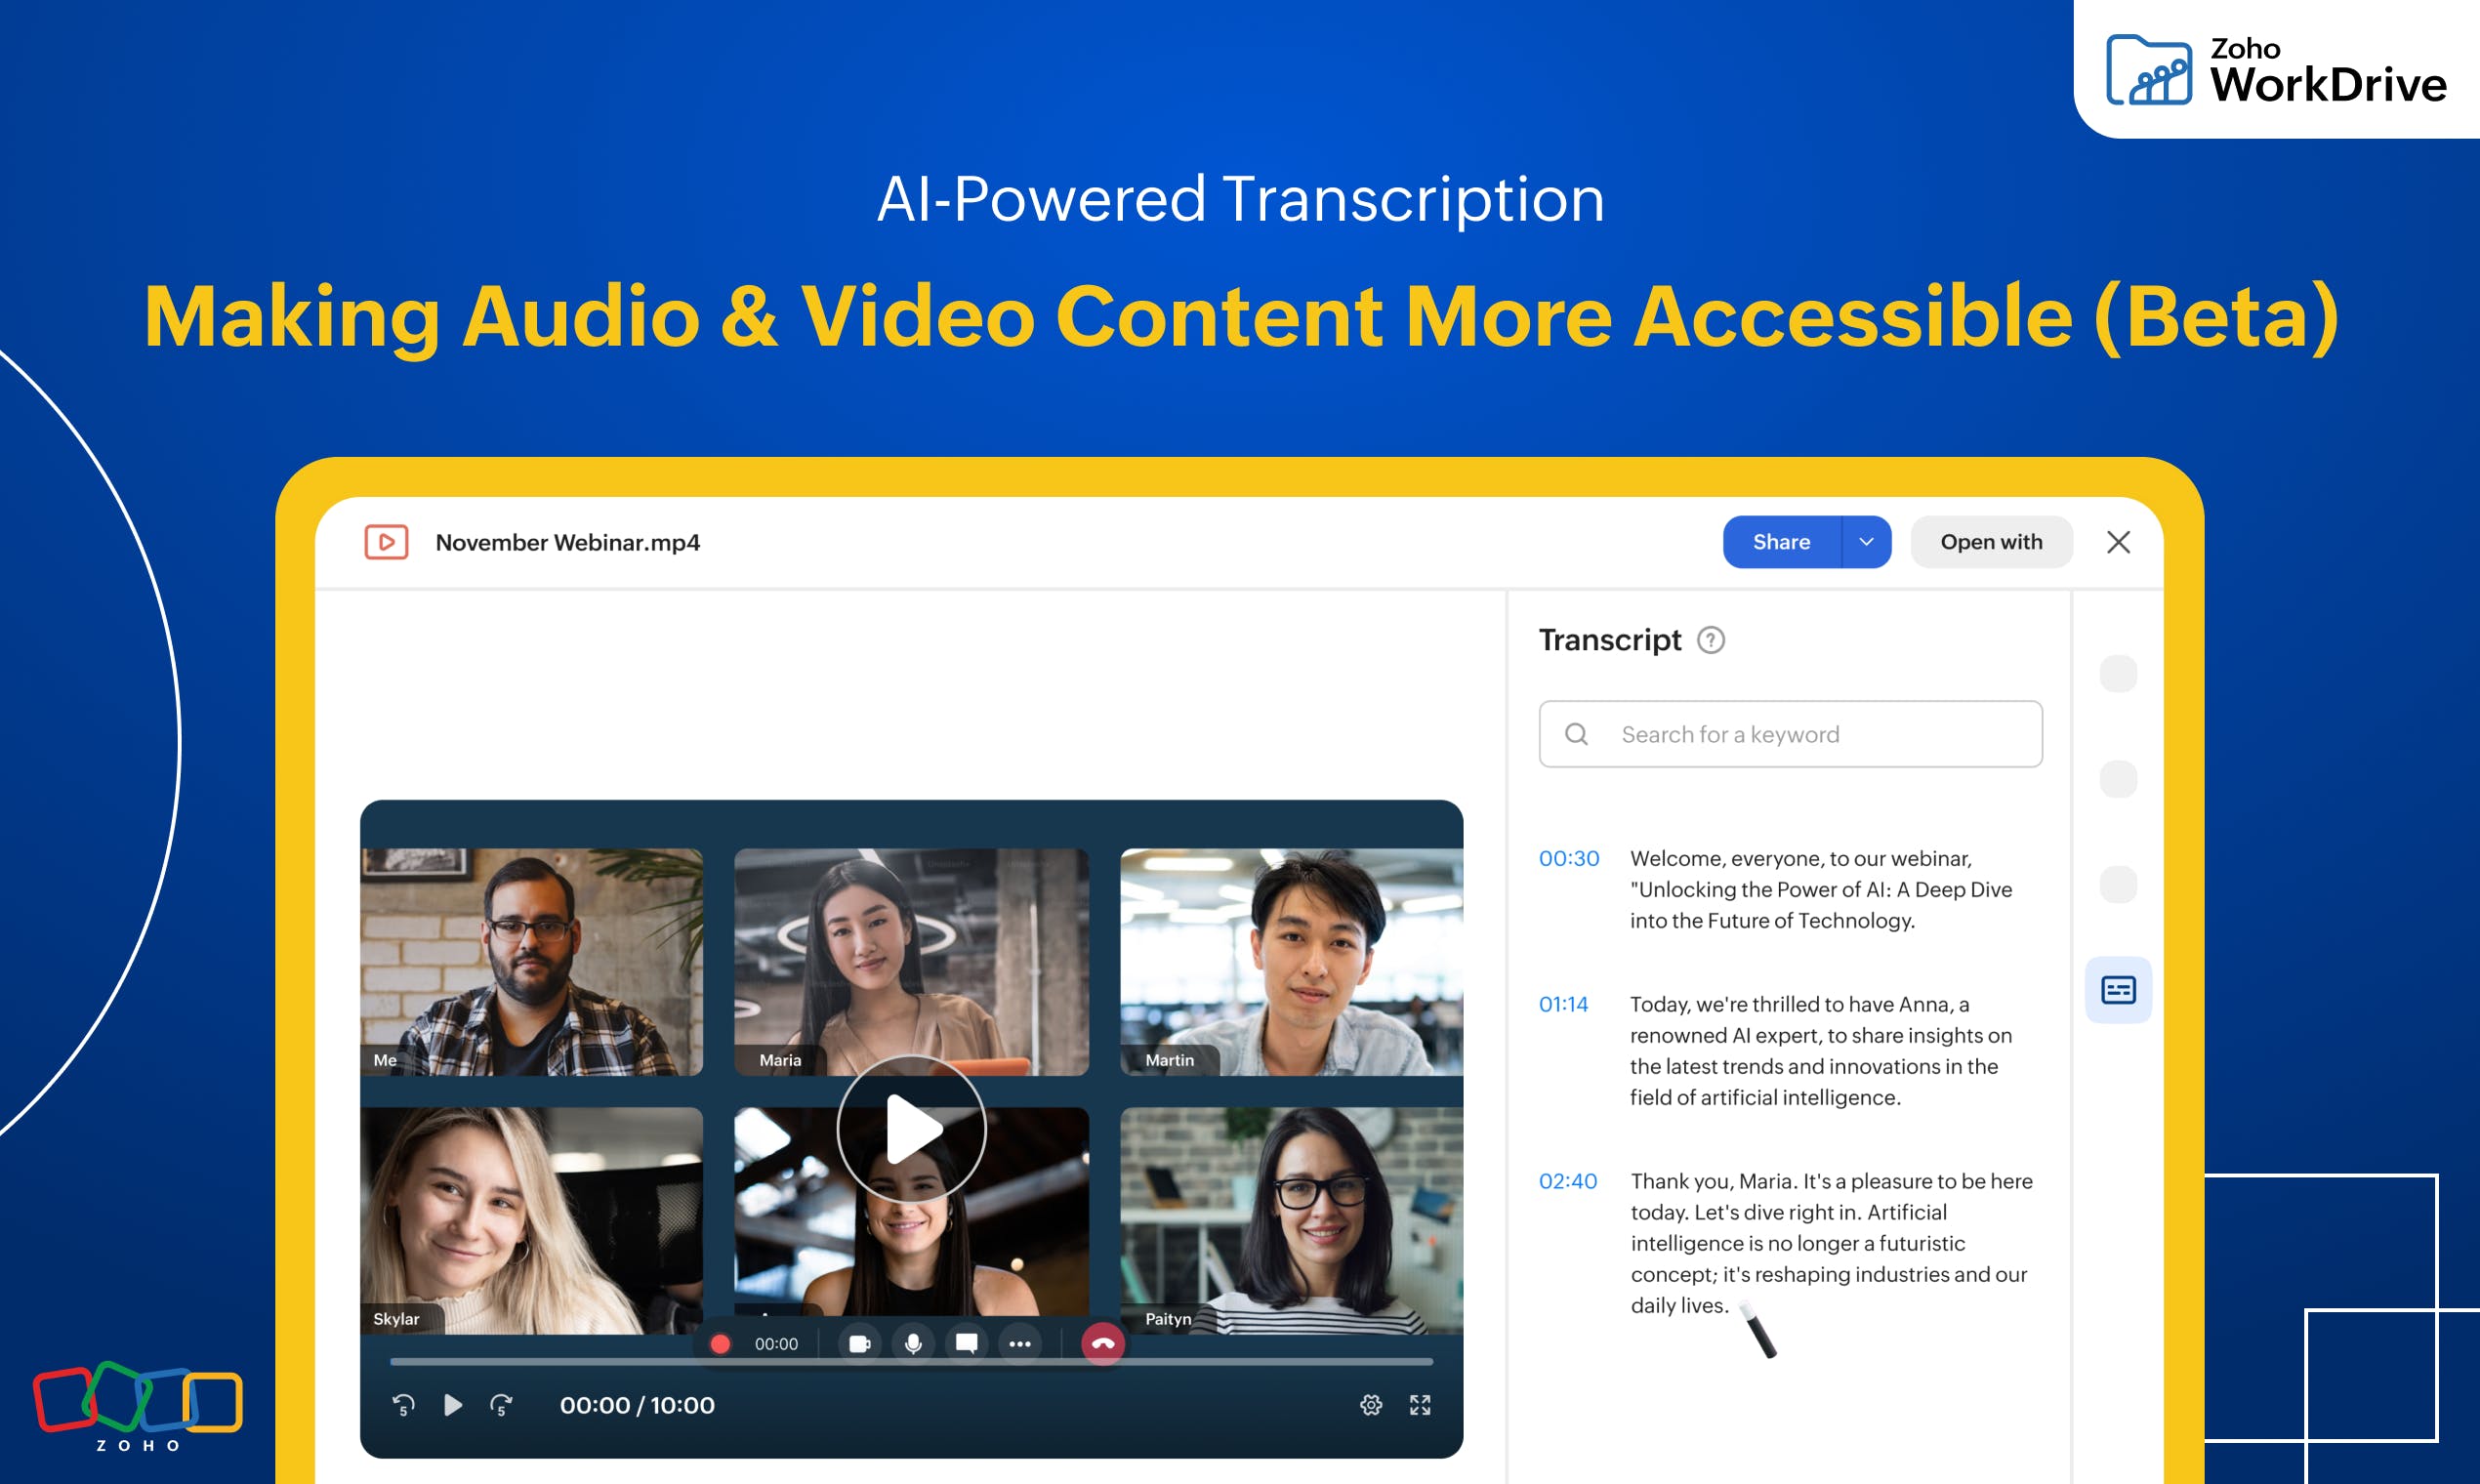The image size is (2480, 1484).
Task: Enter fullscreen mode in video player
Action: pos(1419,1405)
